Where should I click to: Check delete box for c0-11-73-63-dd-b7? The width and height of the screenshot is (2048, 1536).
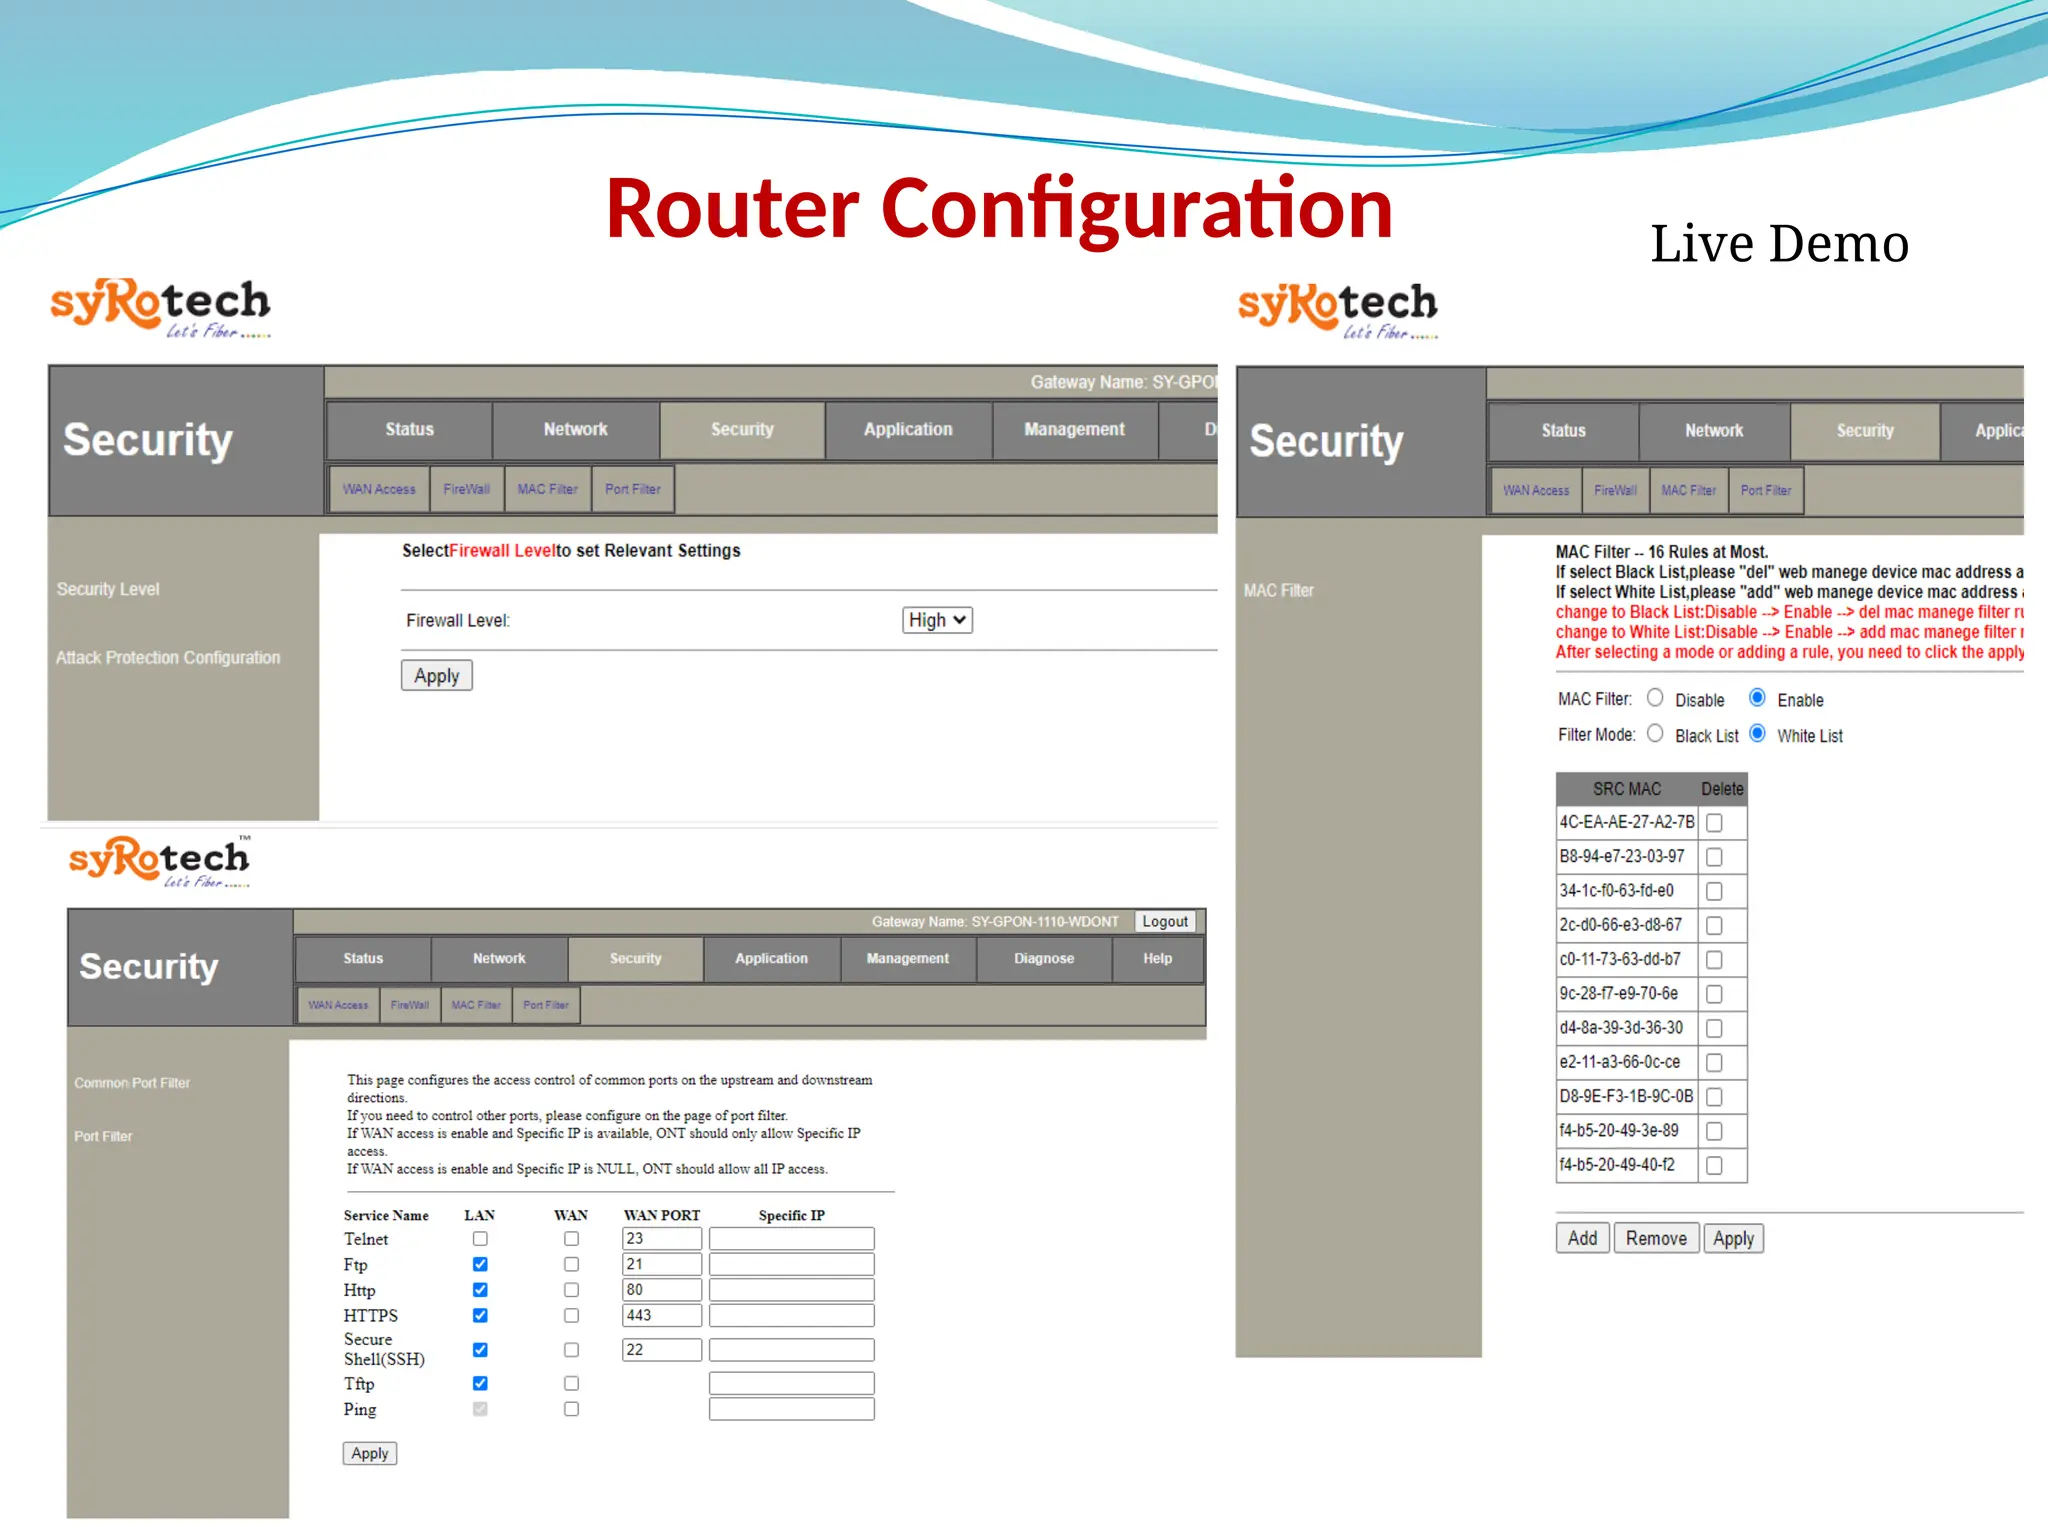click(x=1714, y=960)
